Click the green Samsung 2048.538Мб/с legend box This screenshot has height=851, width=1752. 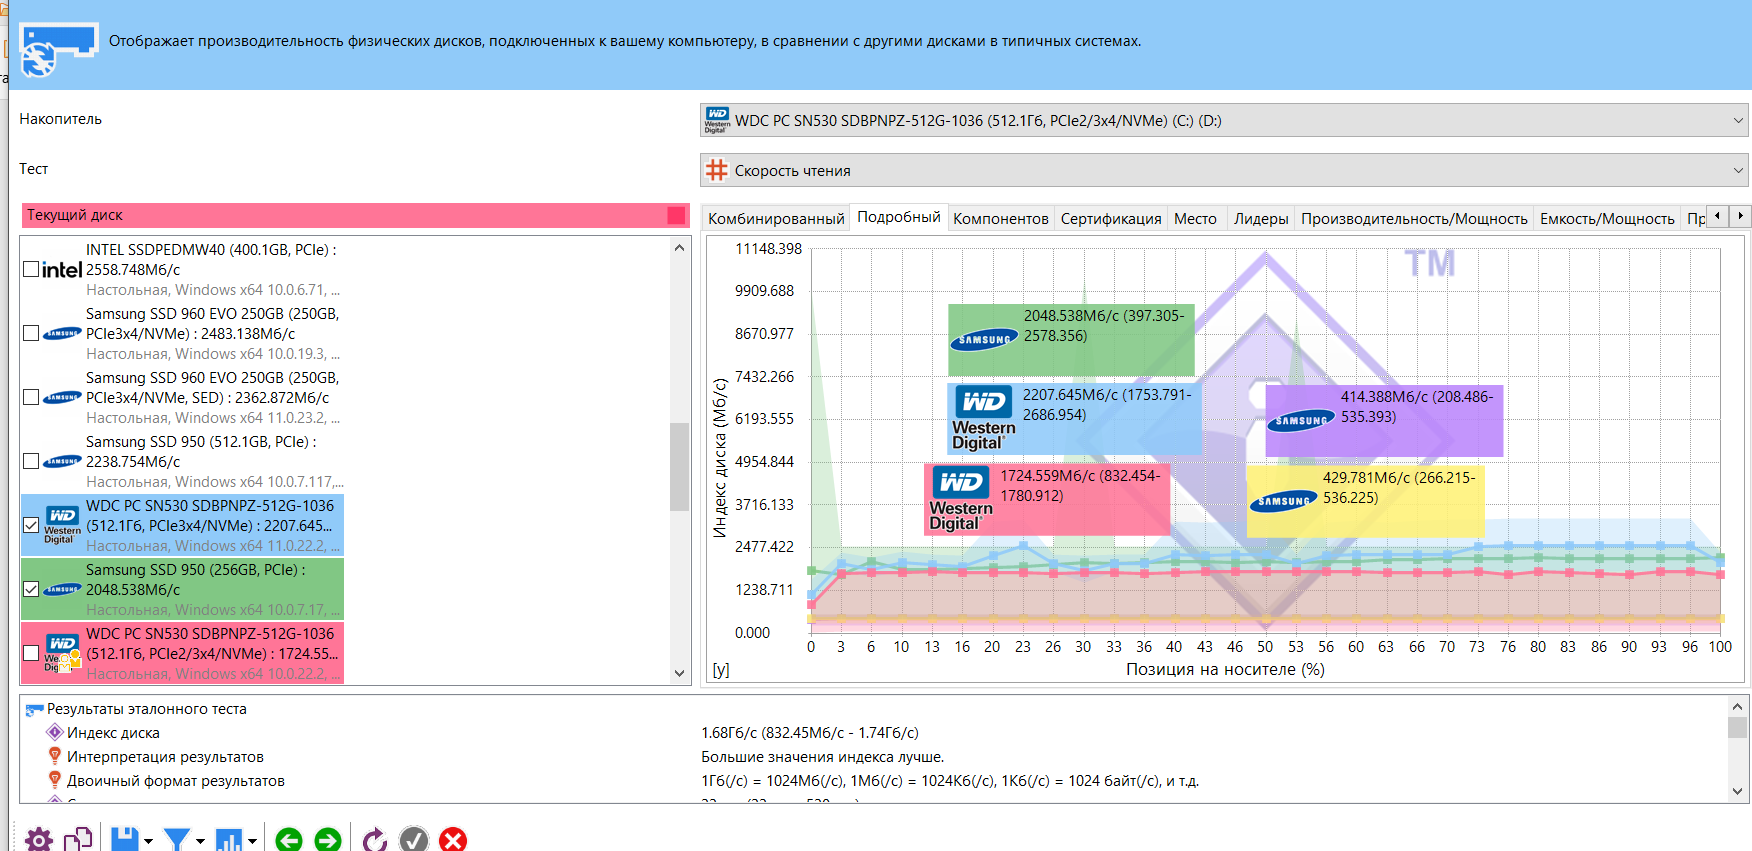coord(1071,340)
